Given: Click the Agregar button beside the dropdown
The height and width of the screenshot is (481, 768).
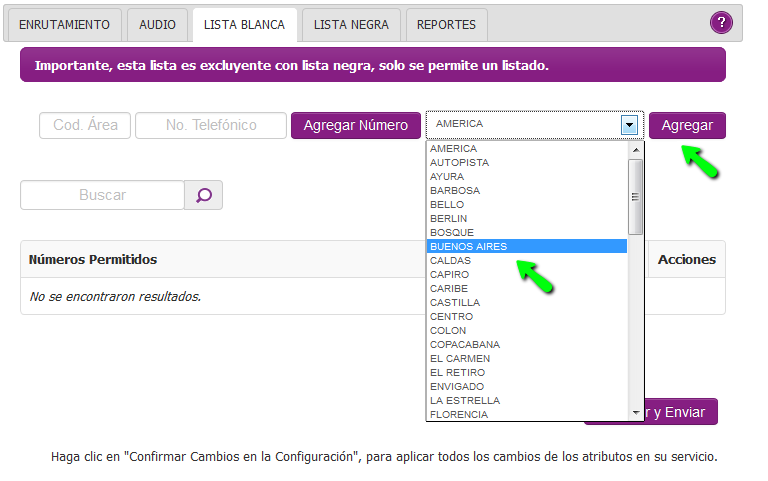Looking at the screenshot, I should pyautogui.click(x=687, y=125).
